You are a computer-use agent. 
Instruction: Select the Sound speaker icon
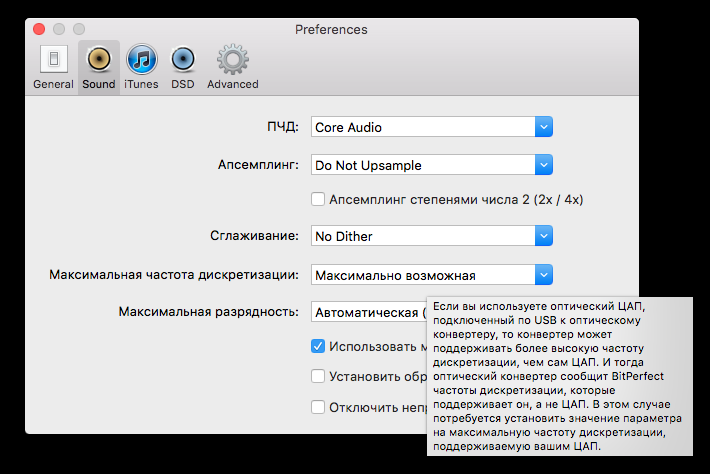pyautogui.click(x=98, y=61)
